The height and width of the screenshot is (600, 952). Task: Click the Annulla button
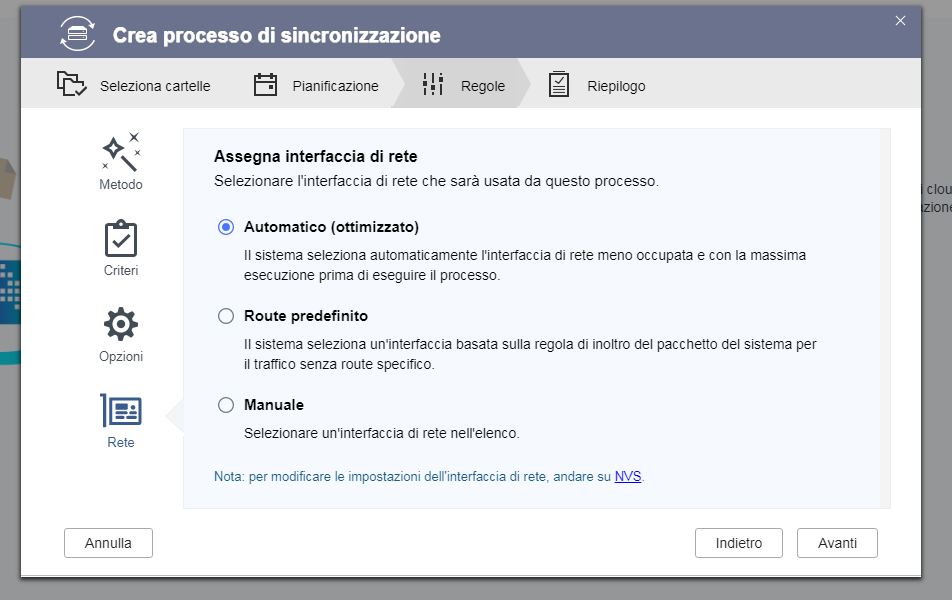(x=108, y=543)
